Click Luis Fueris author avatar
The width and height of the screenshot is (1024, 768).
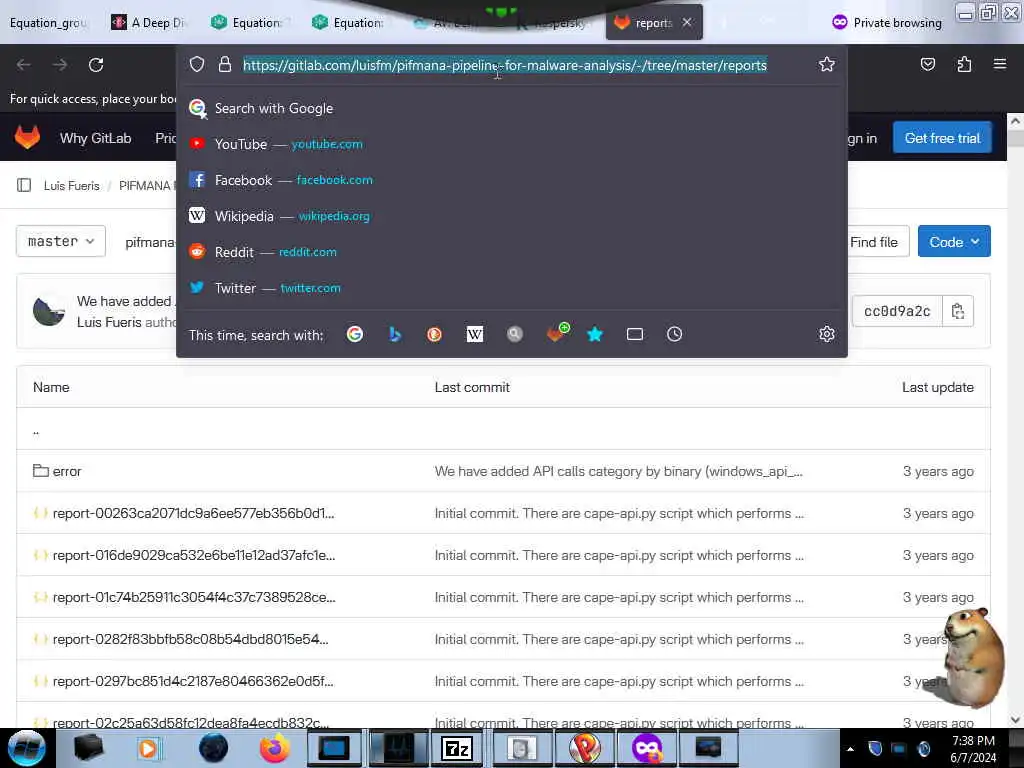[49, 312]
